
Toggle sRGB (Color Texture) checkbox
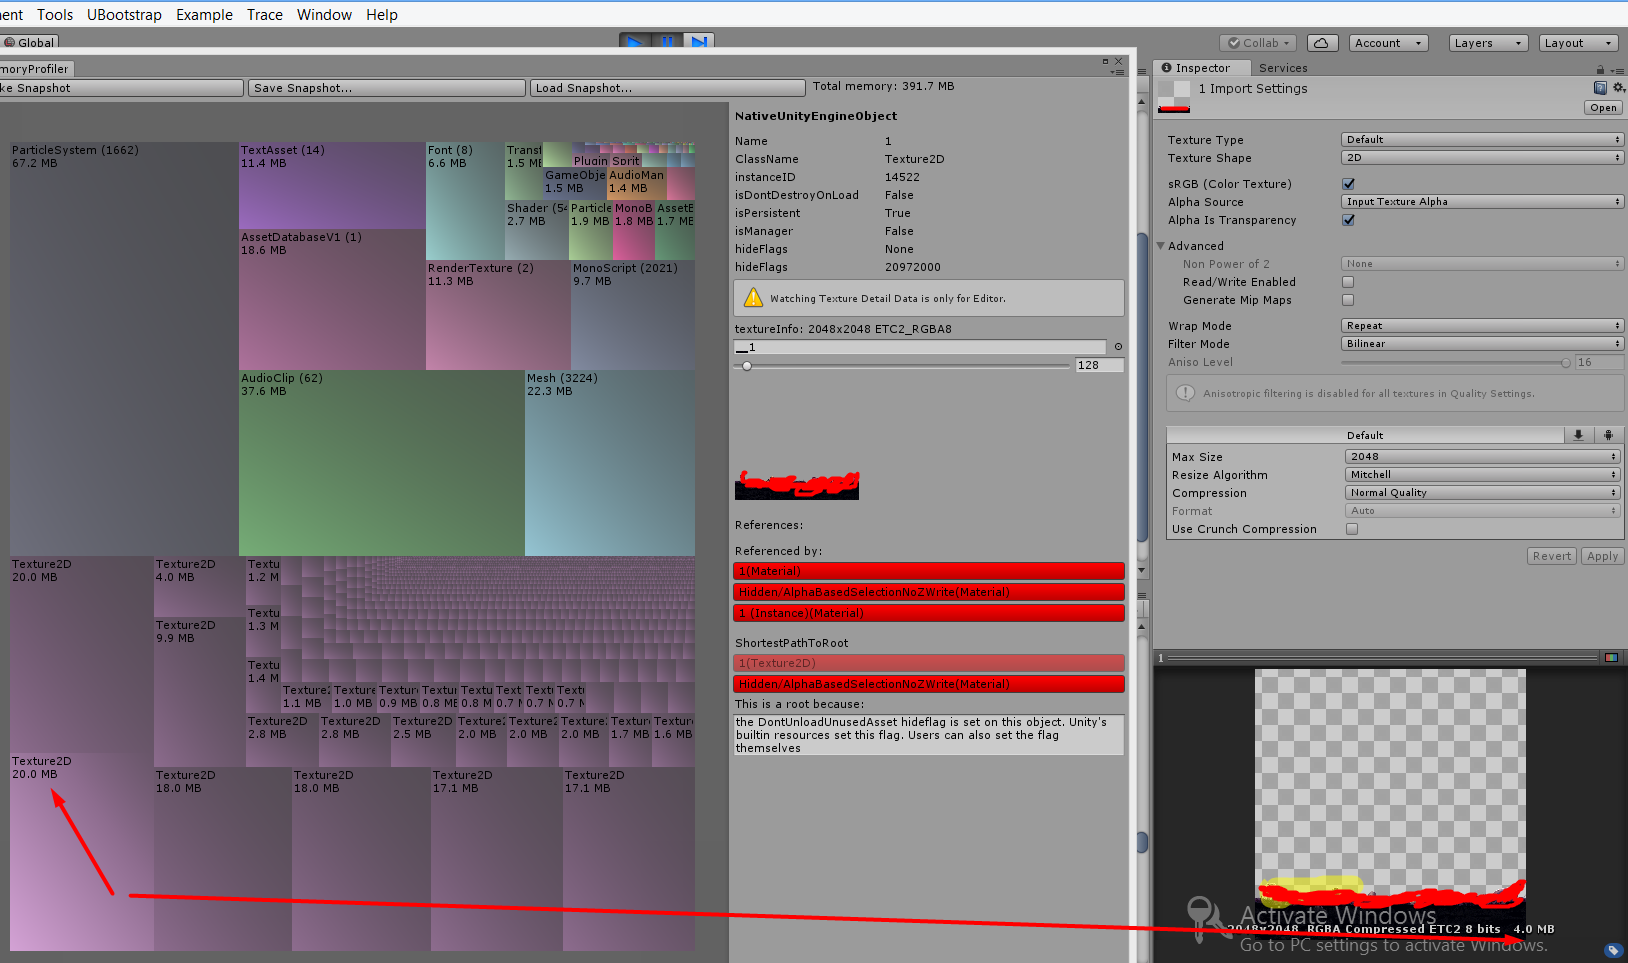click(1348, 184)
